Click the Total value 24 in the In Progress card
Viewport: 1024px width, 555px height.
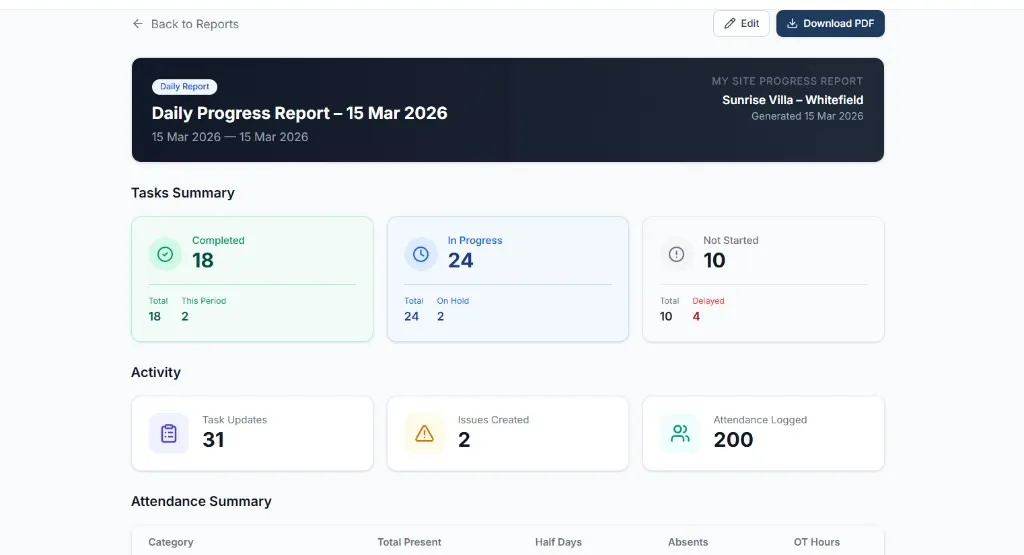411,317
